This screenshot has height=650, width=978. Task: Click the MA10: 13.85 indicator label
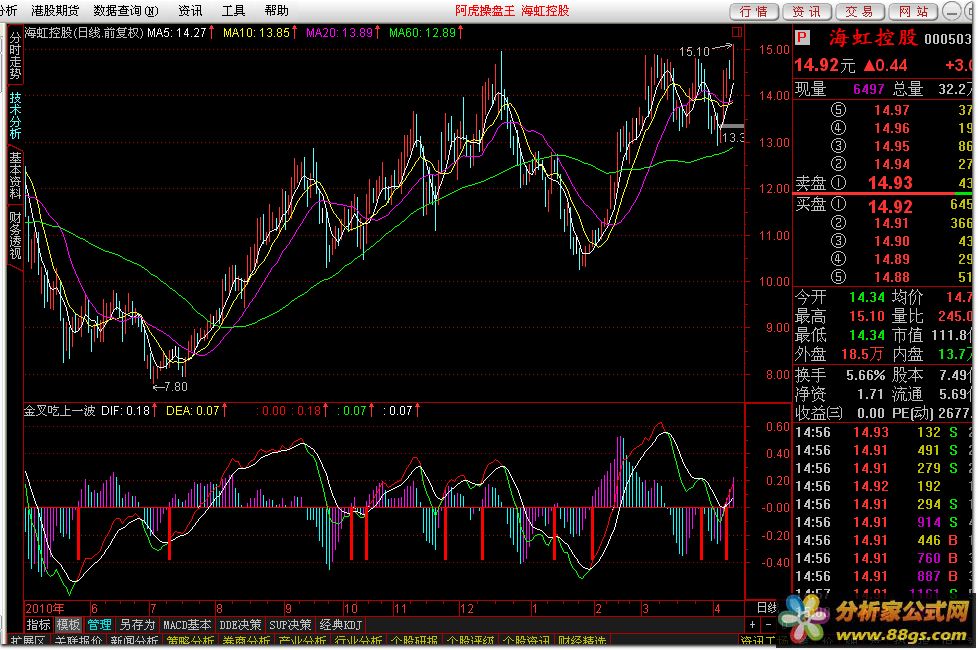256,32
